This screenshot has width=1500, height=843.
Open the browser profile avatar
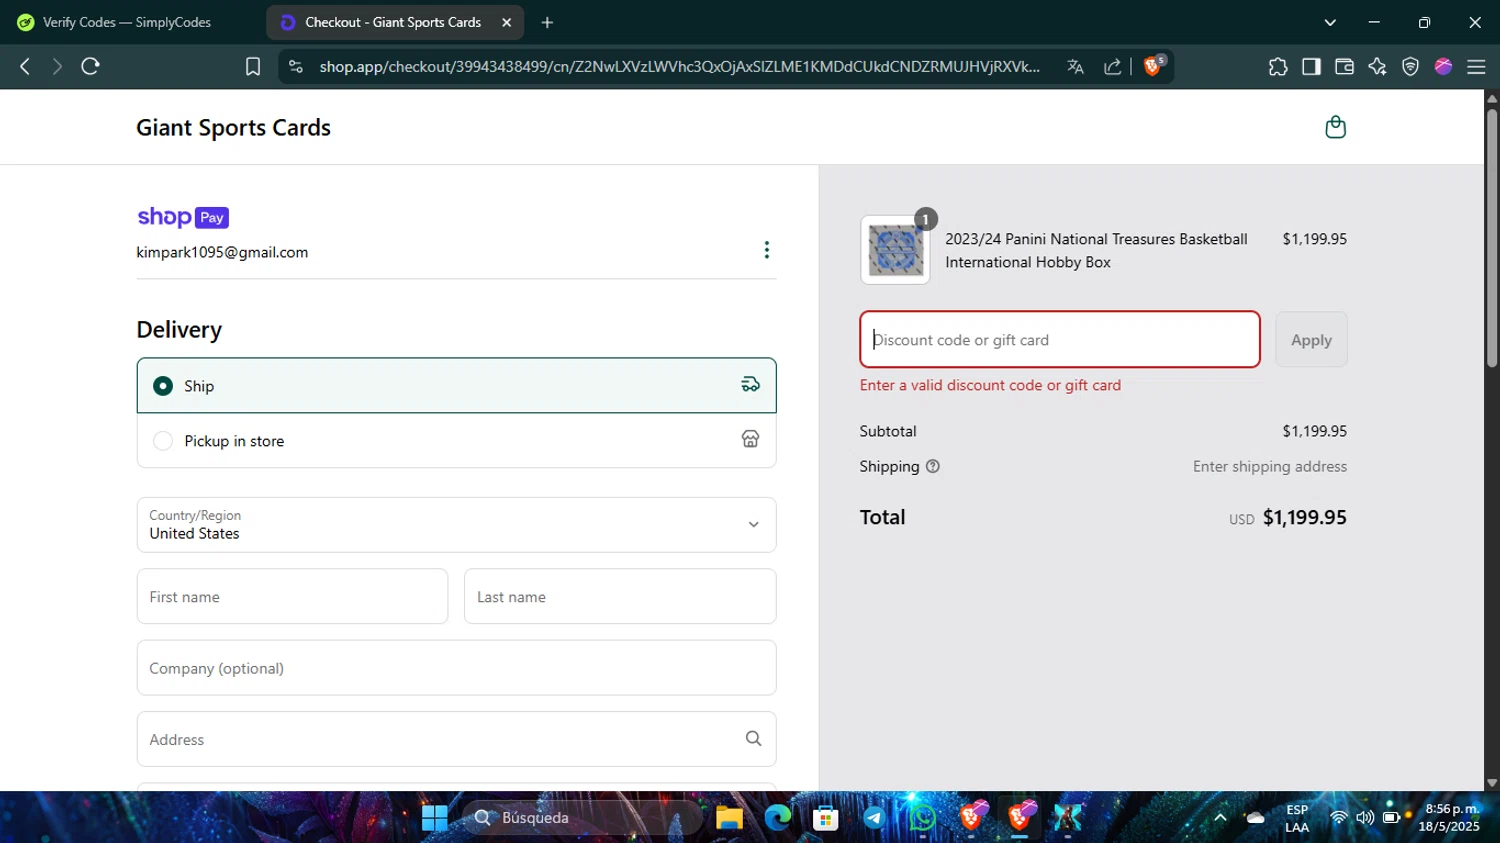(x=1443, y=66)
